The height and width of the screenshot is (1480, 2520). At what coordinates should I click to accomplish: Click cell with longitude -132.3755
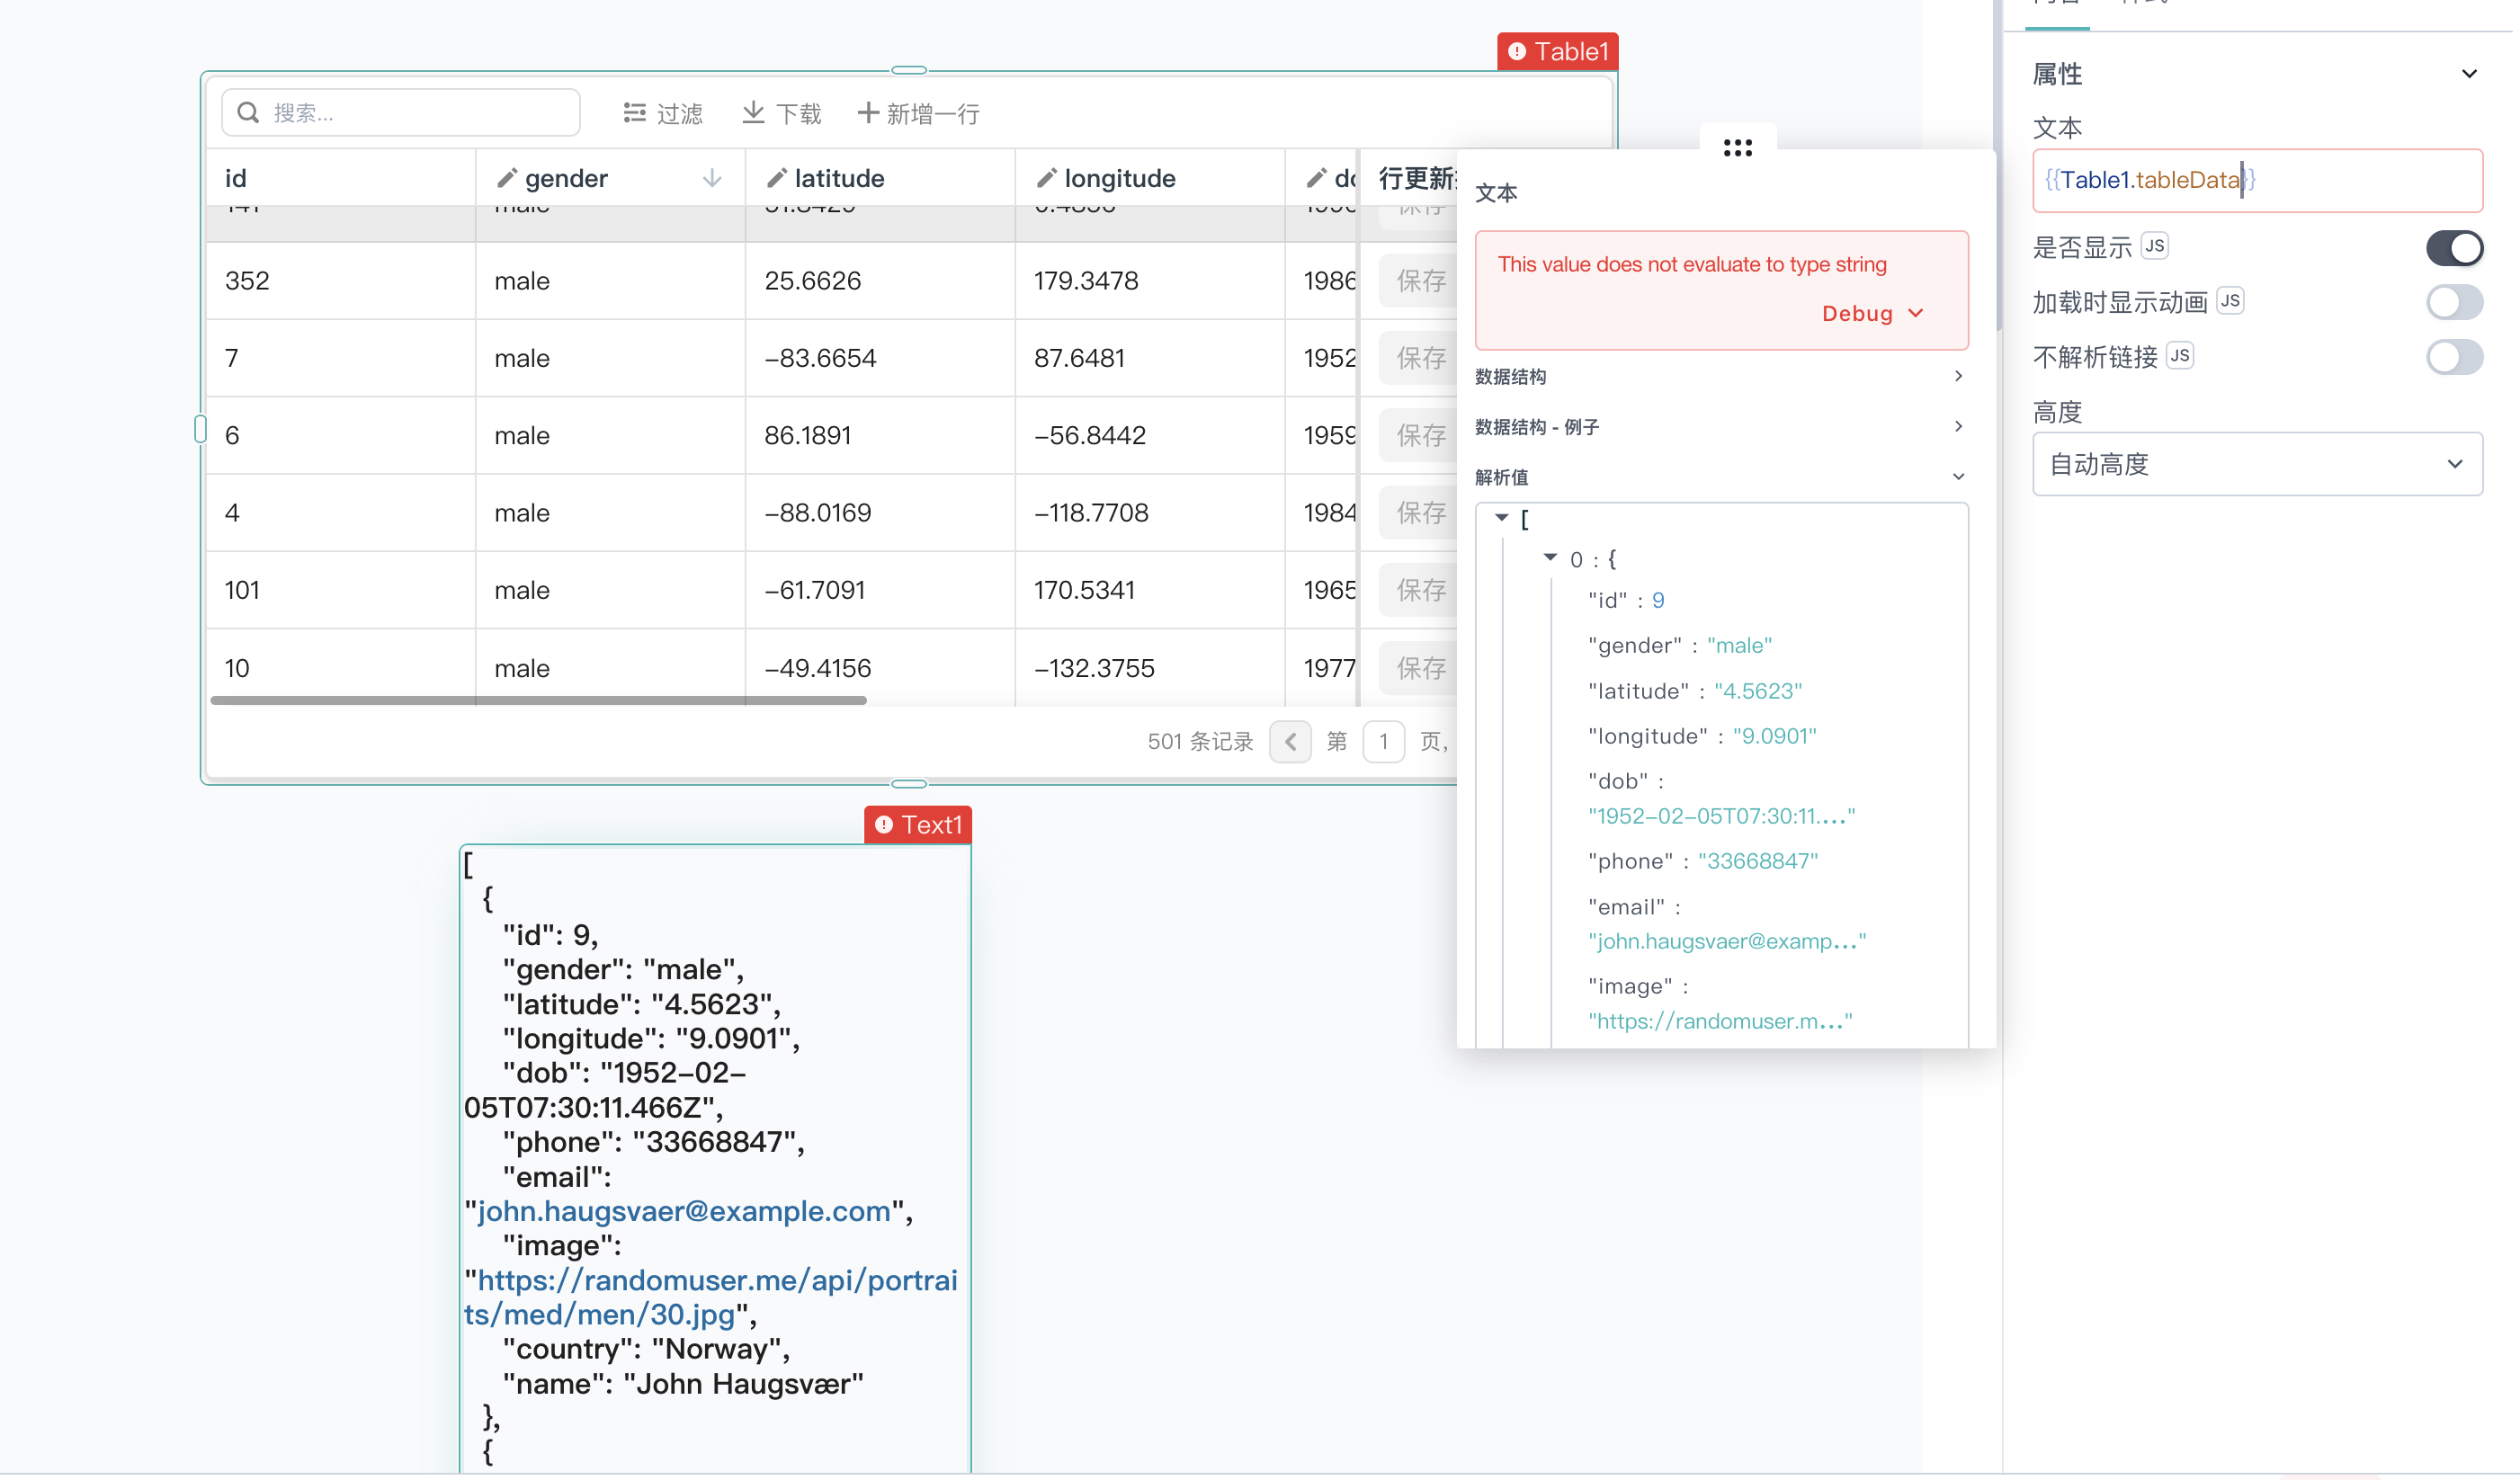coord(1149,668)
